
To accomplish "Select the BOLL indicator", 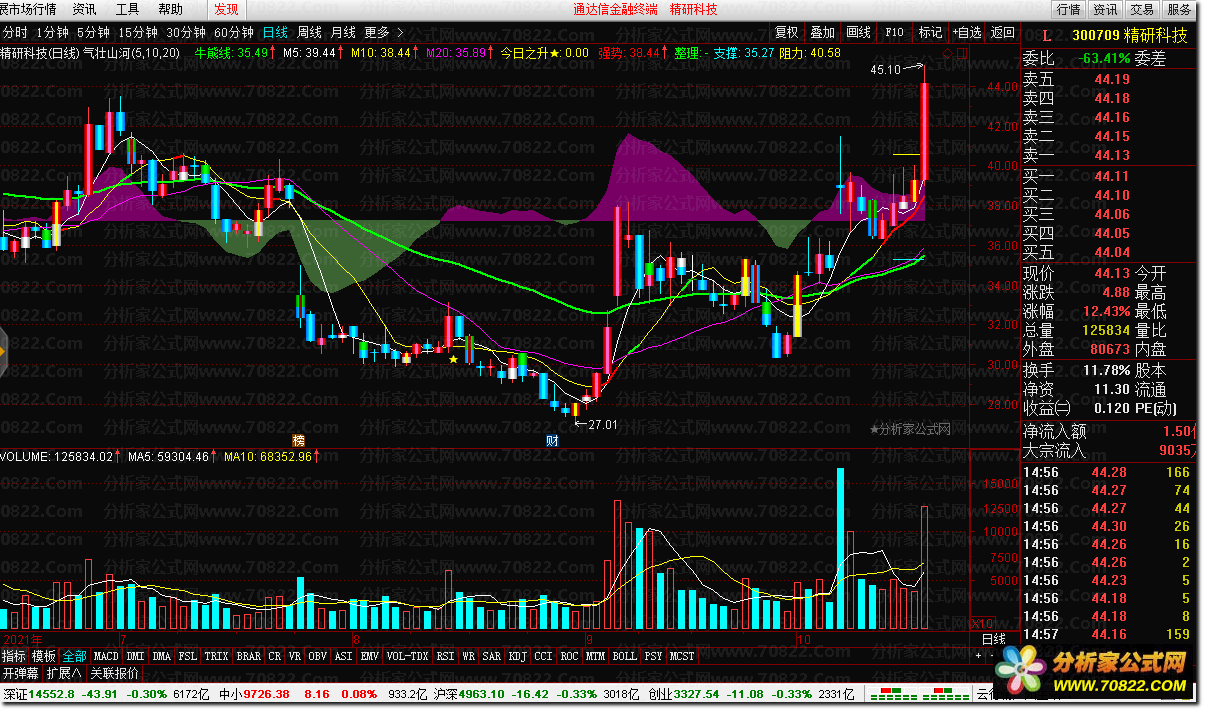I will click(x=624, y=656).
